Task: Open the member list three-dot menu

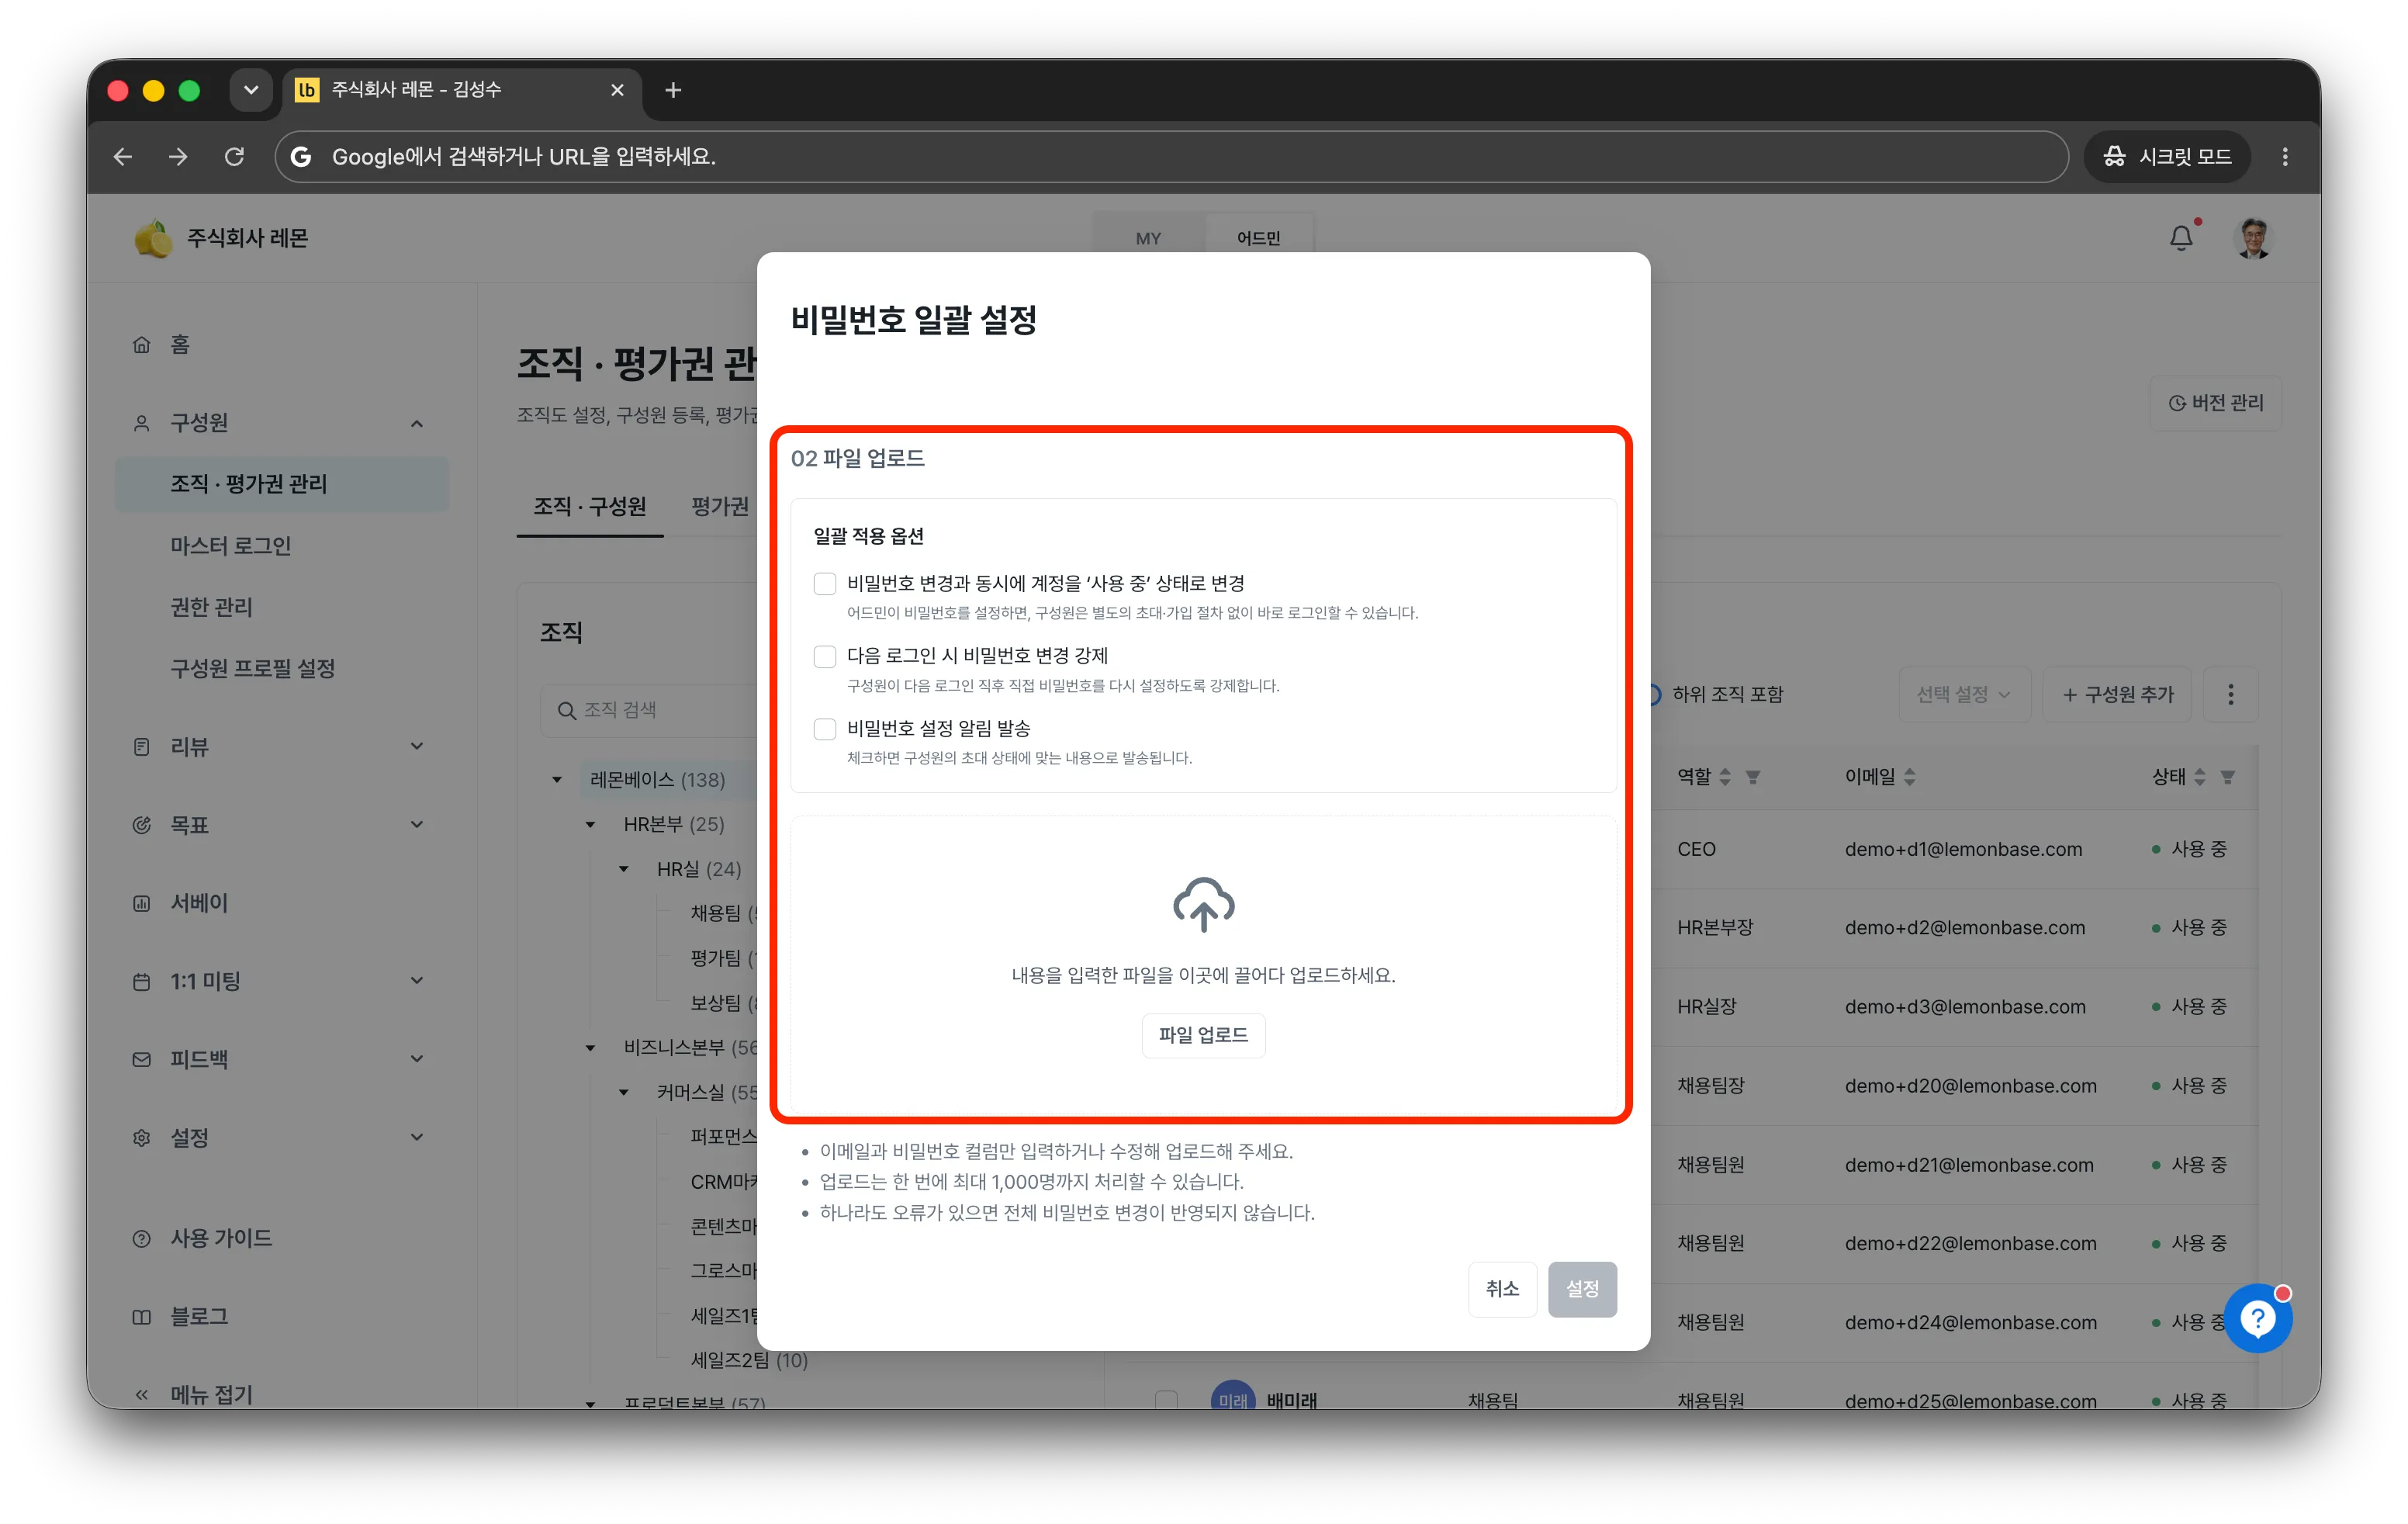Action: tap(2230, 695)
